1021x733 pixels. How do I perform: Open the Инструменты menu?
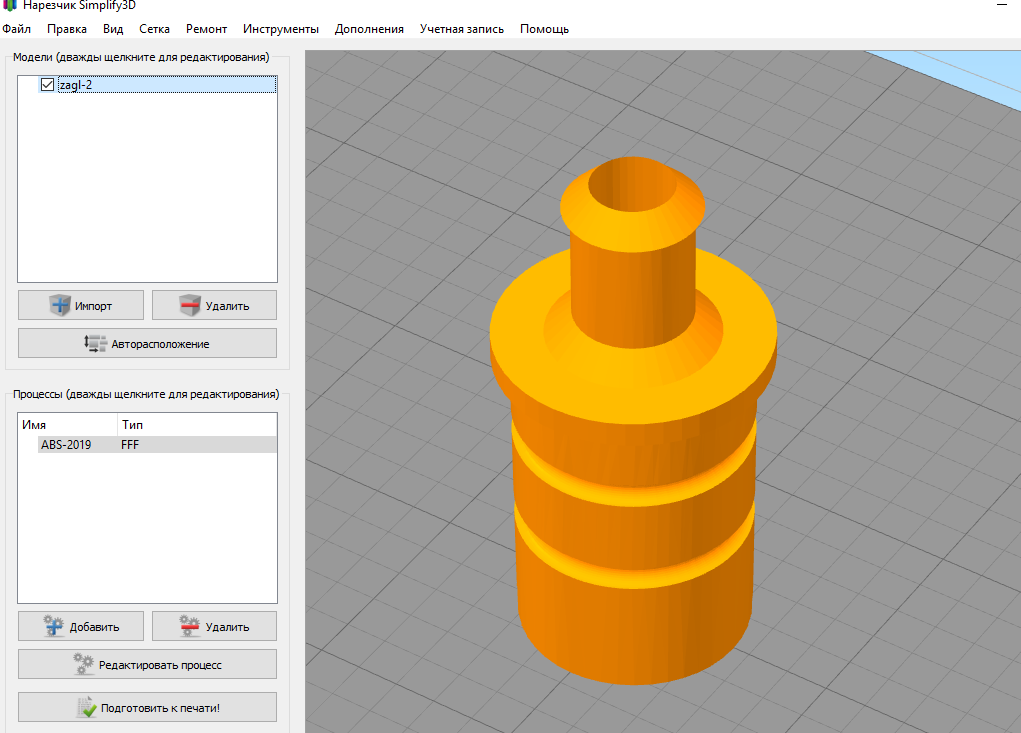click(x=281, y=29)
